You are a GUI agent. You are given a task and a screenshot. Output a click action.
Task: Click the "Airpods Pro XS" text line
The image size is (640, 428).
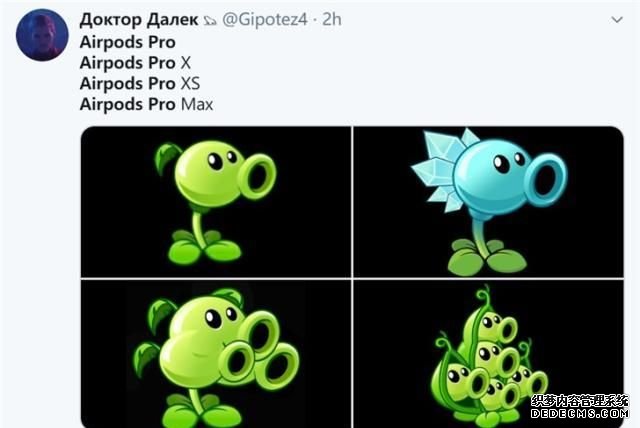click(140, 84)
